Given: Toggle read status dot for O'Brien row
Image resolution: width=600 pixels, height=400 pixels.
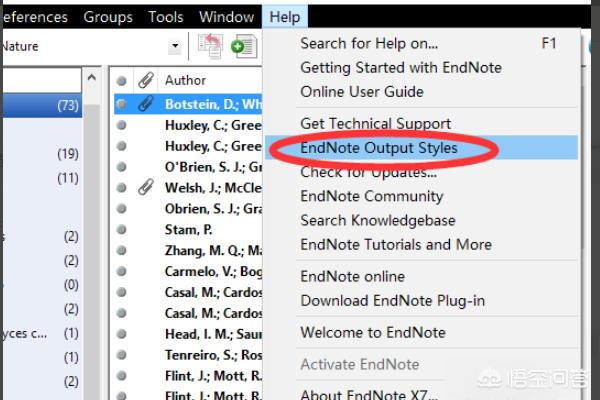Looking at the screenshot, I should 122,167.
